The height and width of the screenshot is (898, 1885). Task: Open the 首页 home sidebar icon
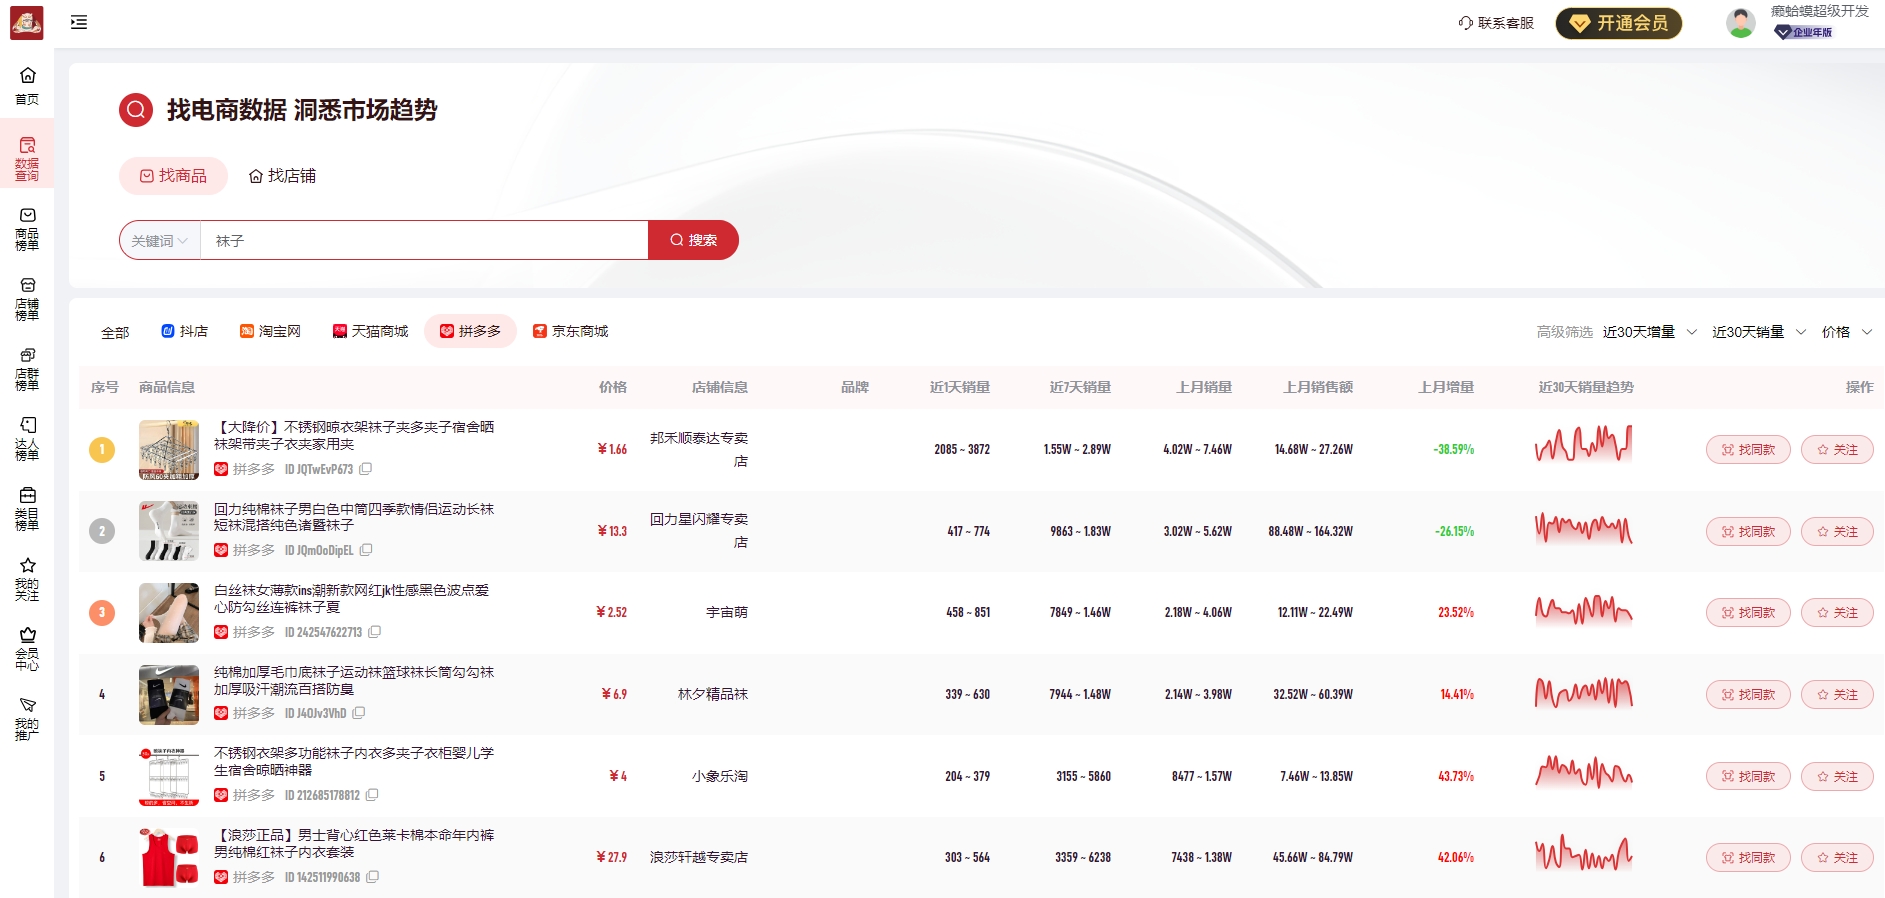pyautogui.click(x=27, y=85)
